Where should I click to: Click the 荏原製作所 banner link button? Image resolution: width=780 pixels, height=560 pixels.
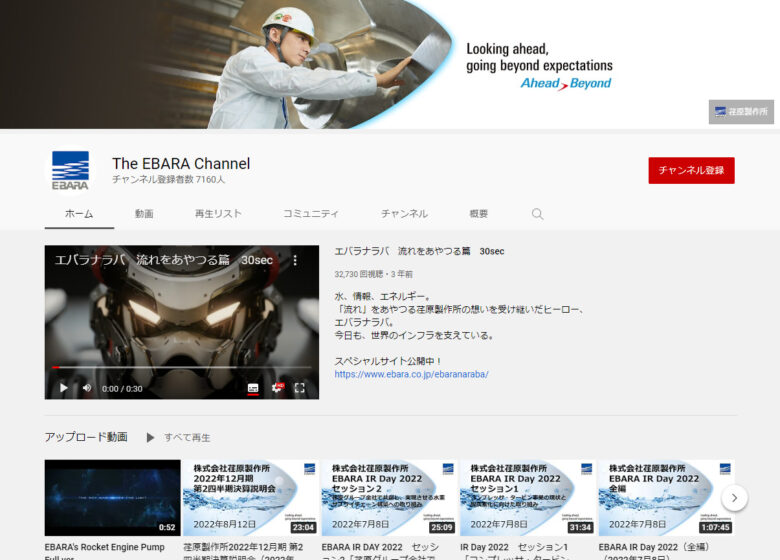pyautogui.click(x=741, y=111)
